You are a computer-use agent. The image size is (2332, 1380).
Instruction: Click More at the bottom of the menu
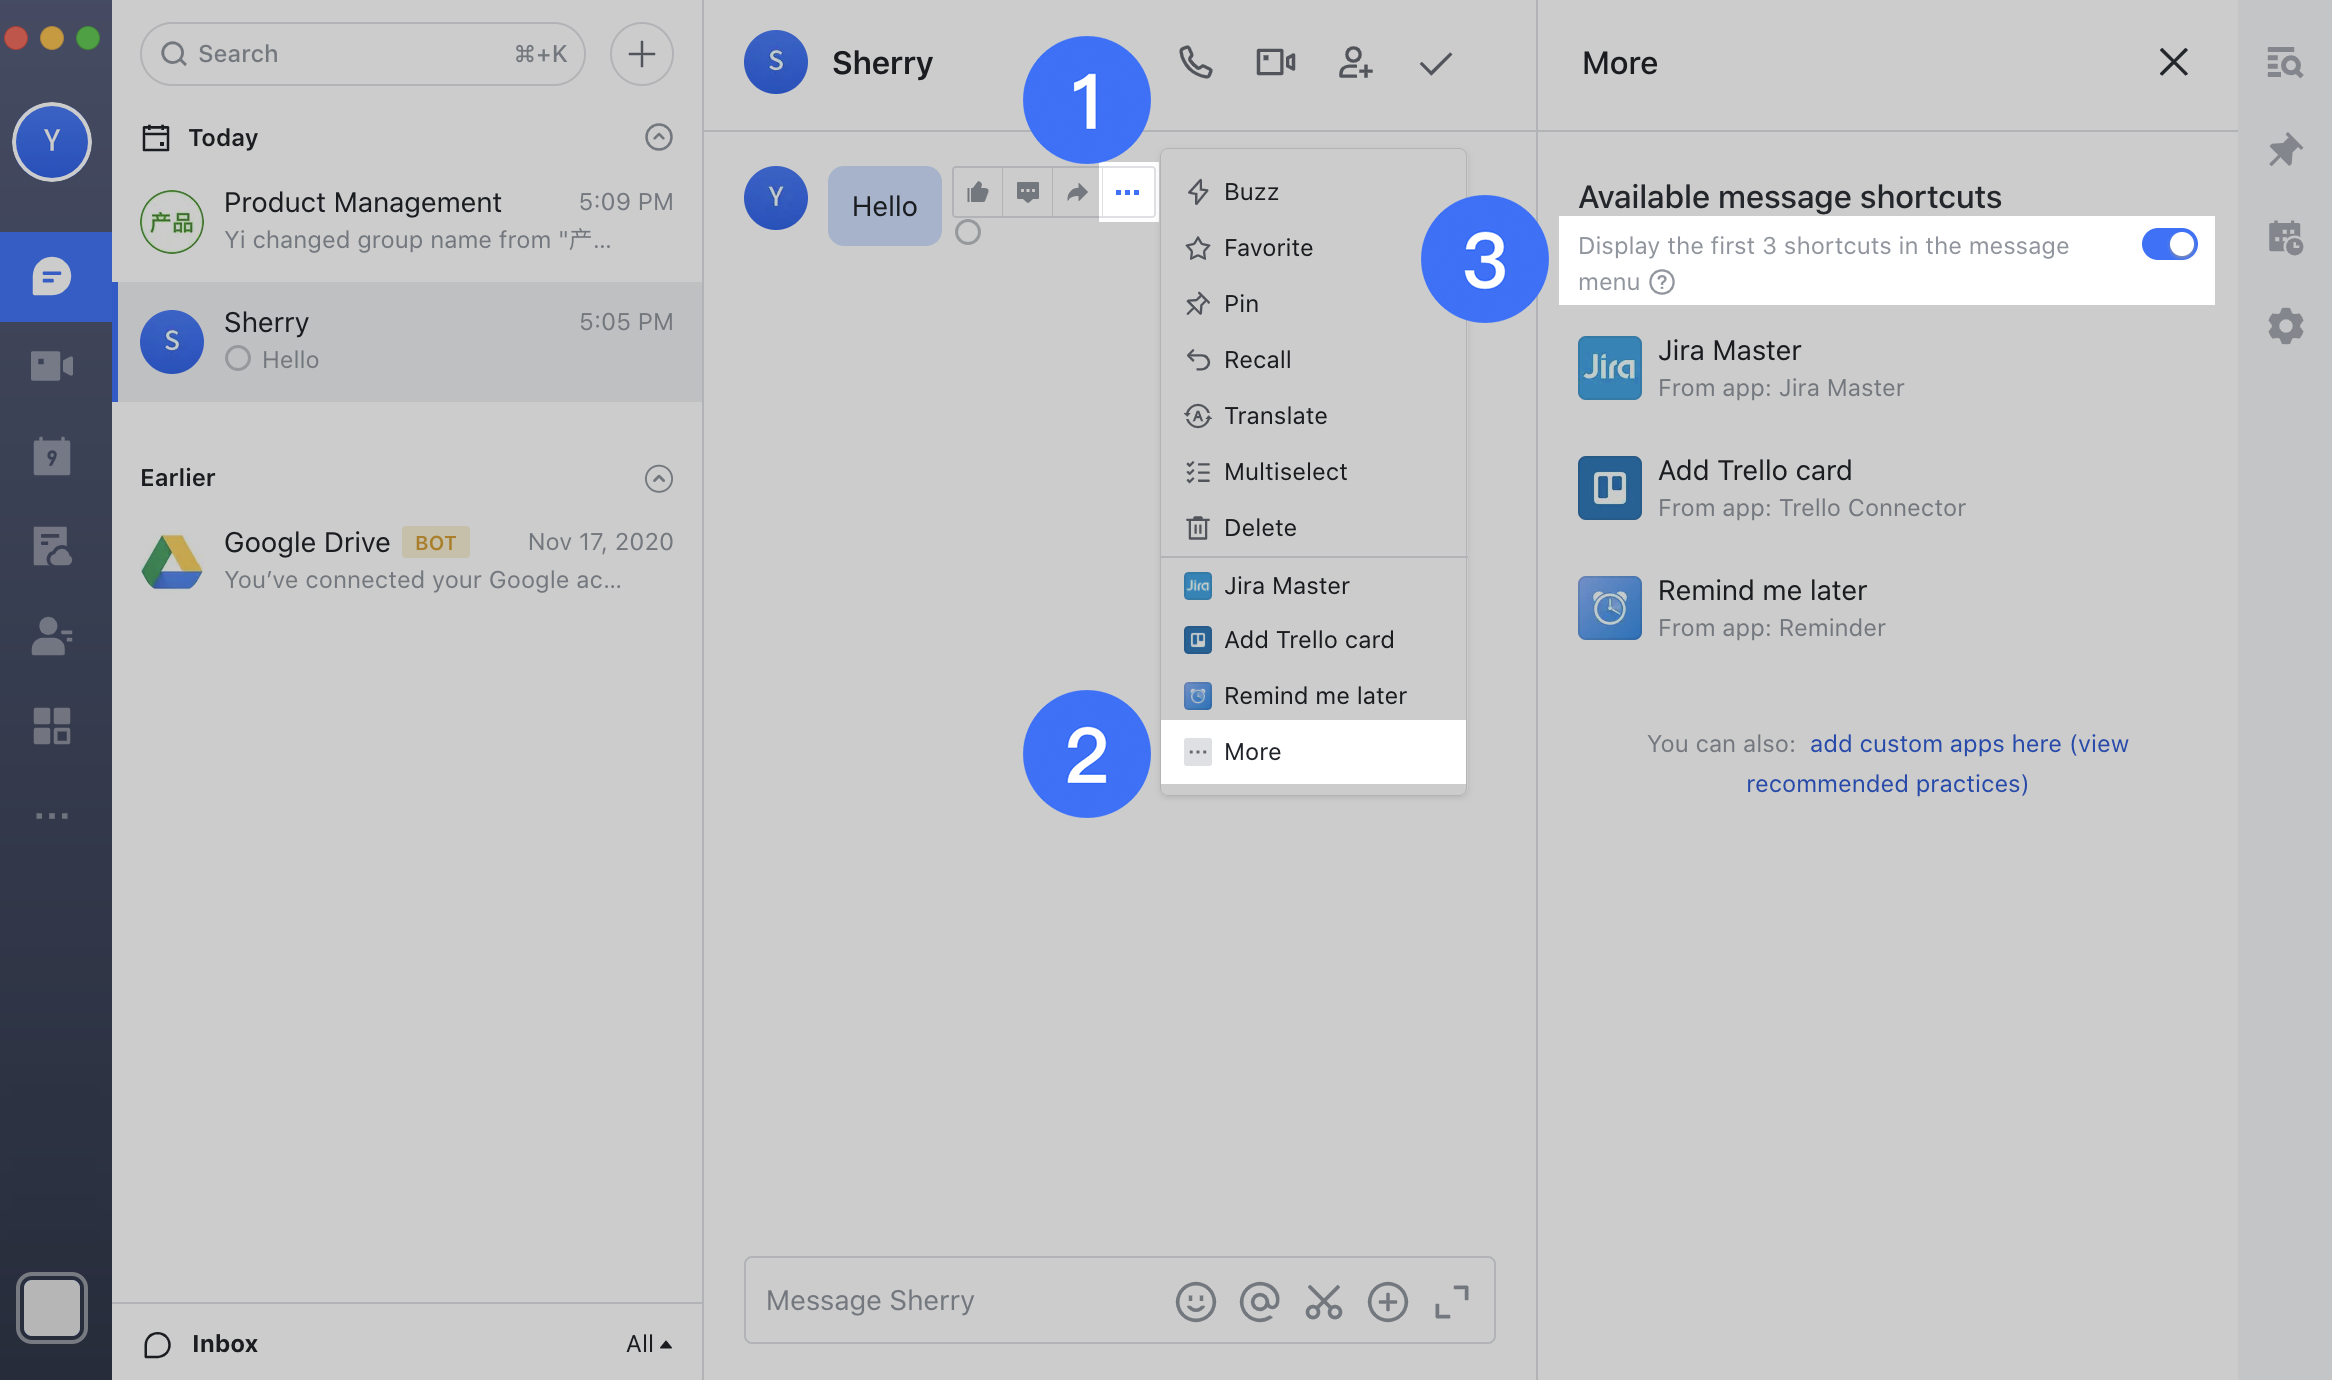pyautogui.click(x=1252, y=752)
